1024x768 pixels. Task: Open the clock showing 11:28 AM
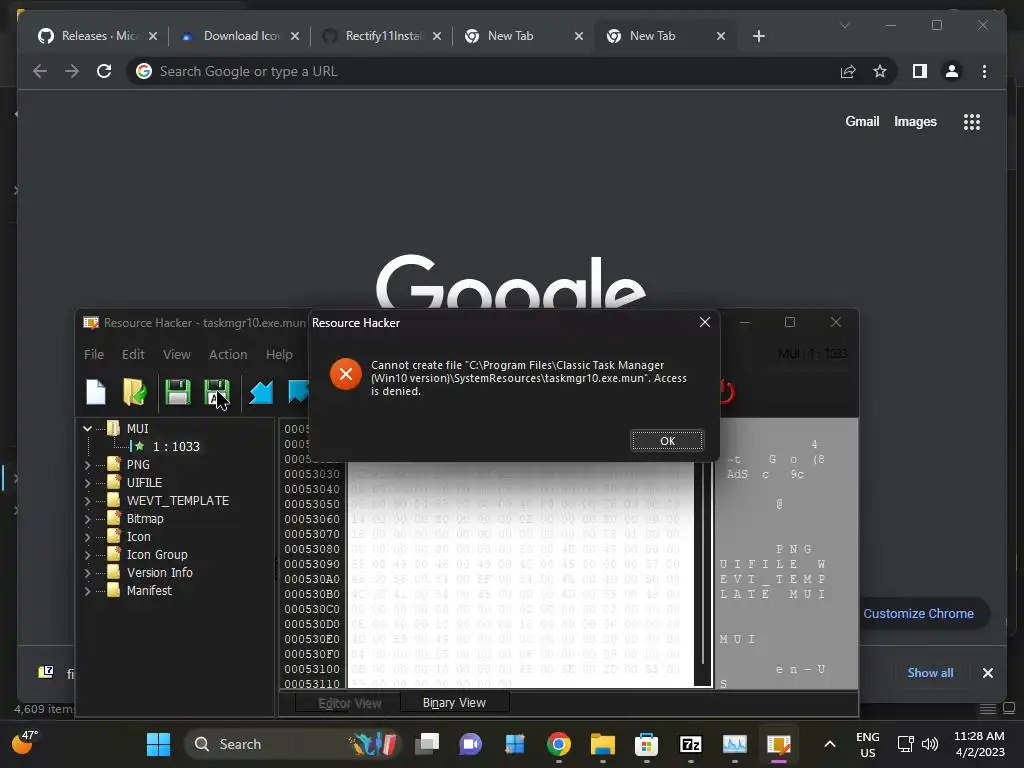pos(979,744)
